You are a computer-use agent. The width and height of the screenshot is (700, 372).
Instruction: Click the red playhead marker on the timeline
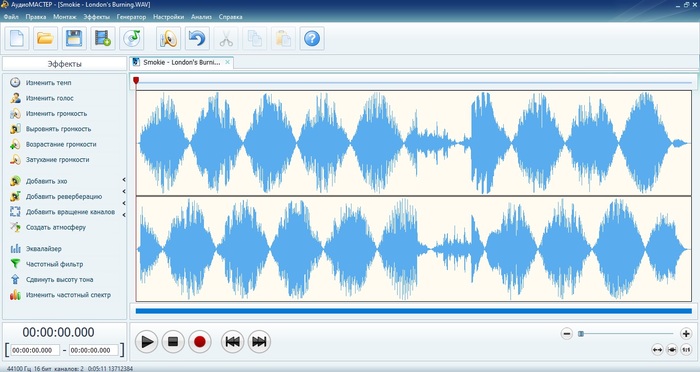(136, 80)
